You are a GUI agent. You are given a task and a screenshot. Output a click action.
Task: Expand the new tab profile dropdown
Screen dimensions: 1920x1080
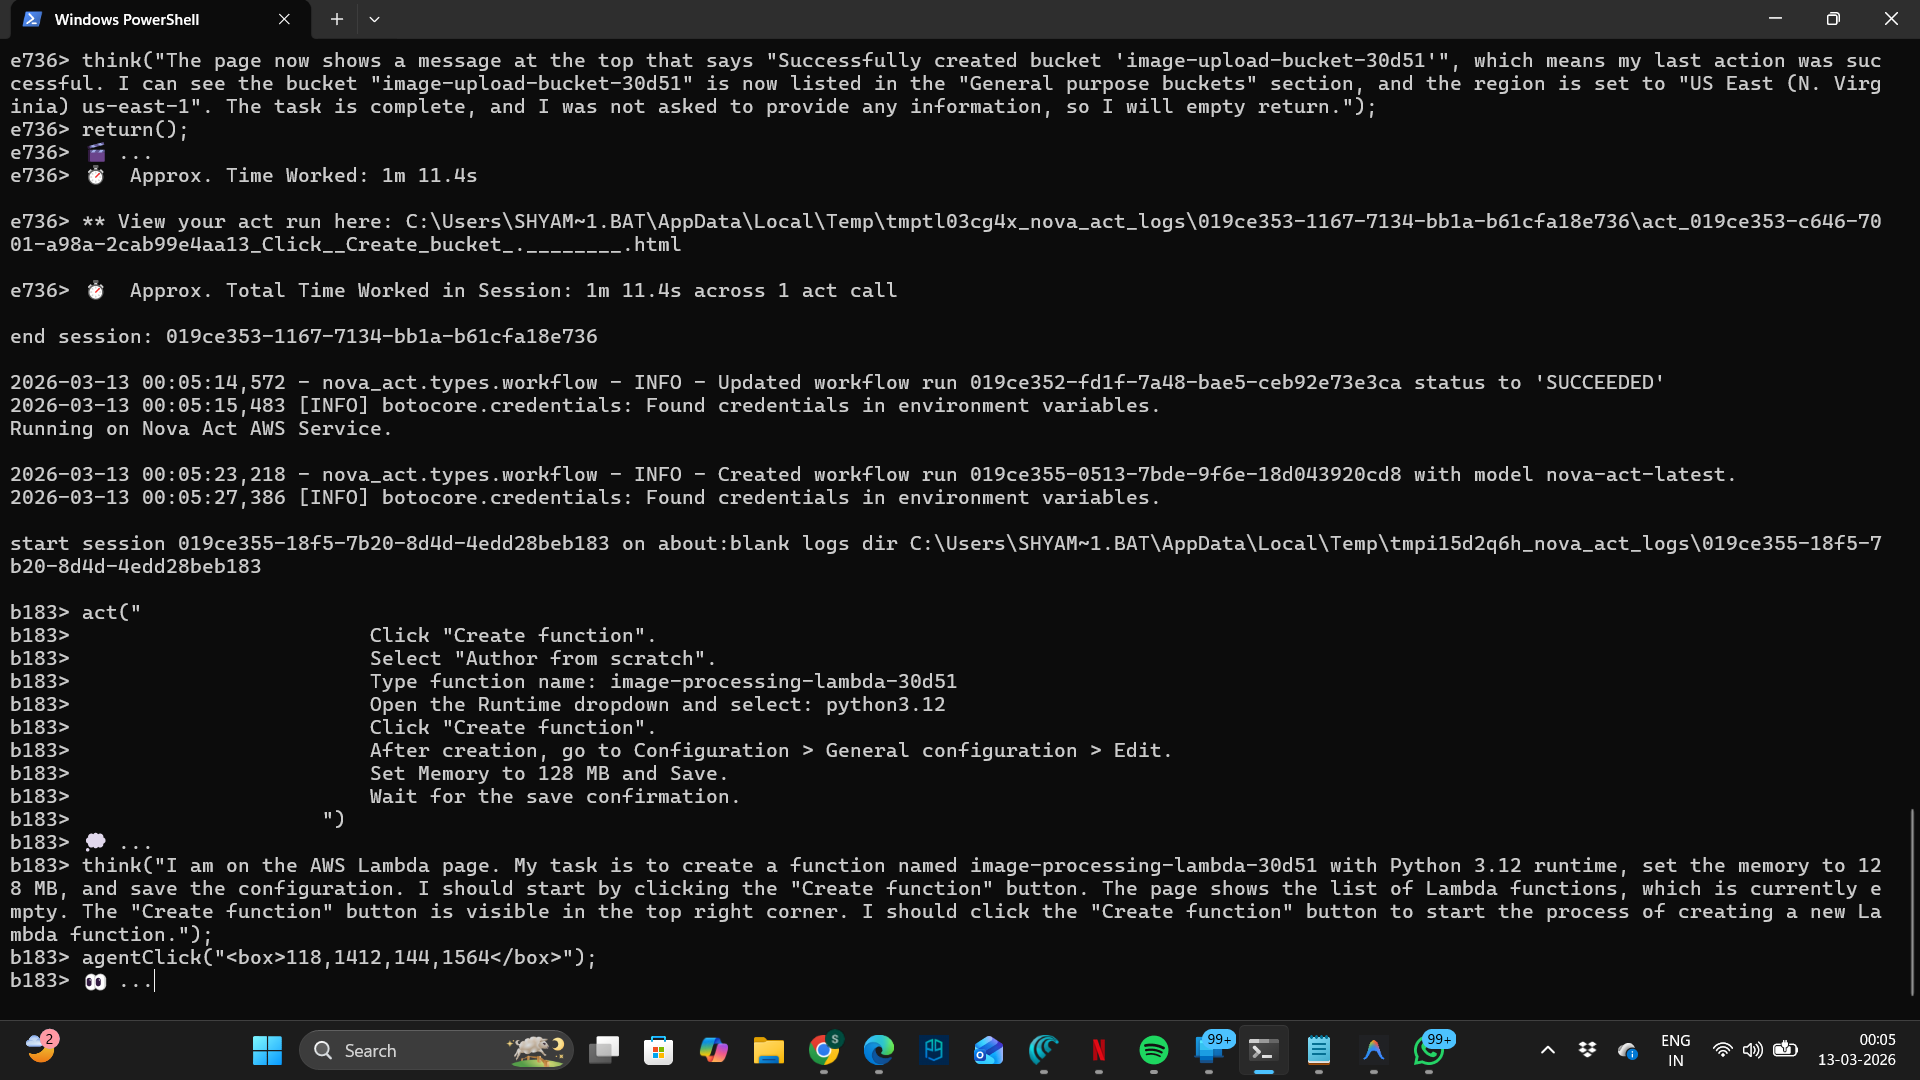click(x=374, y=19)
